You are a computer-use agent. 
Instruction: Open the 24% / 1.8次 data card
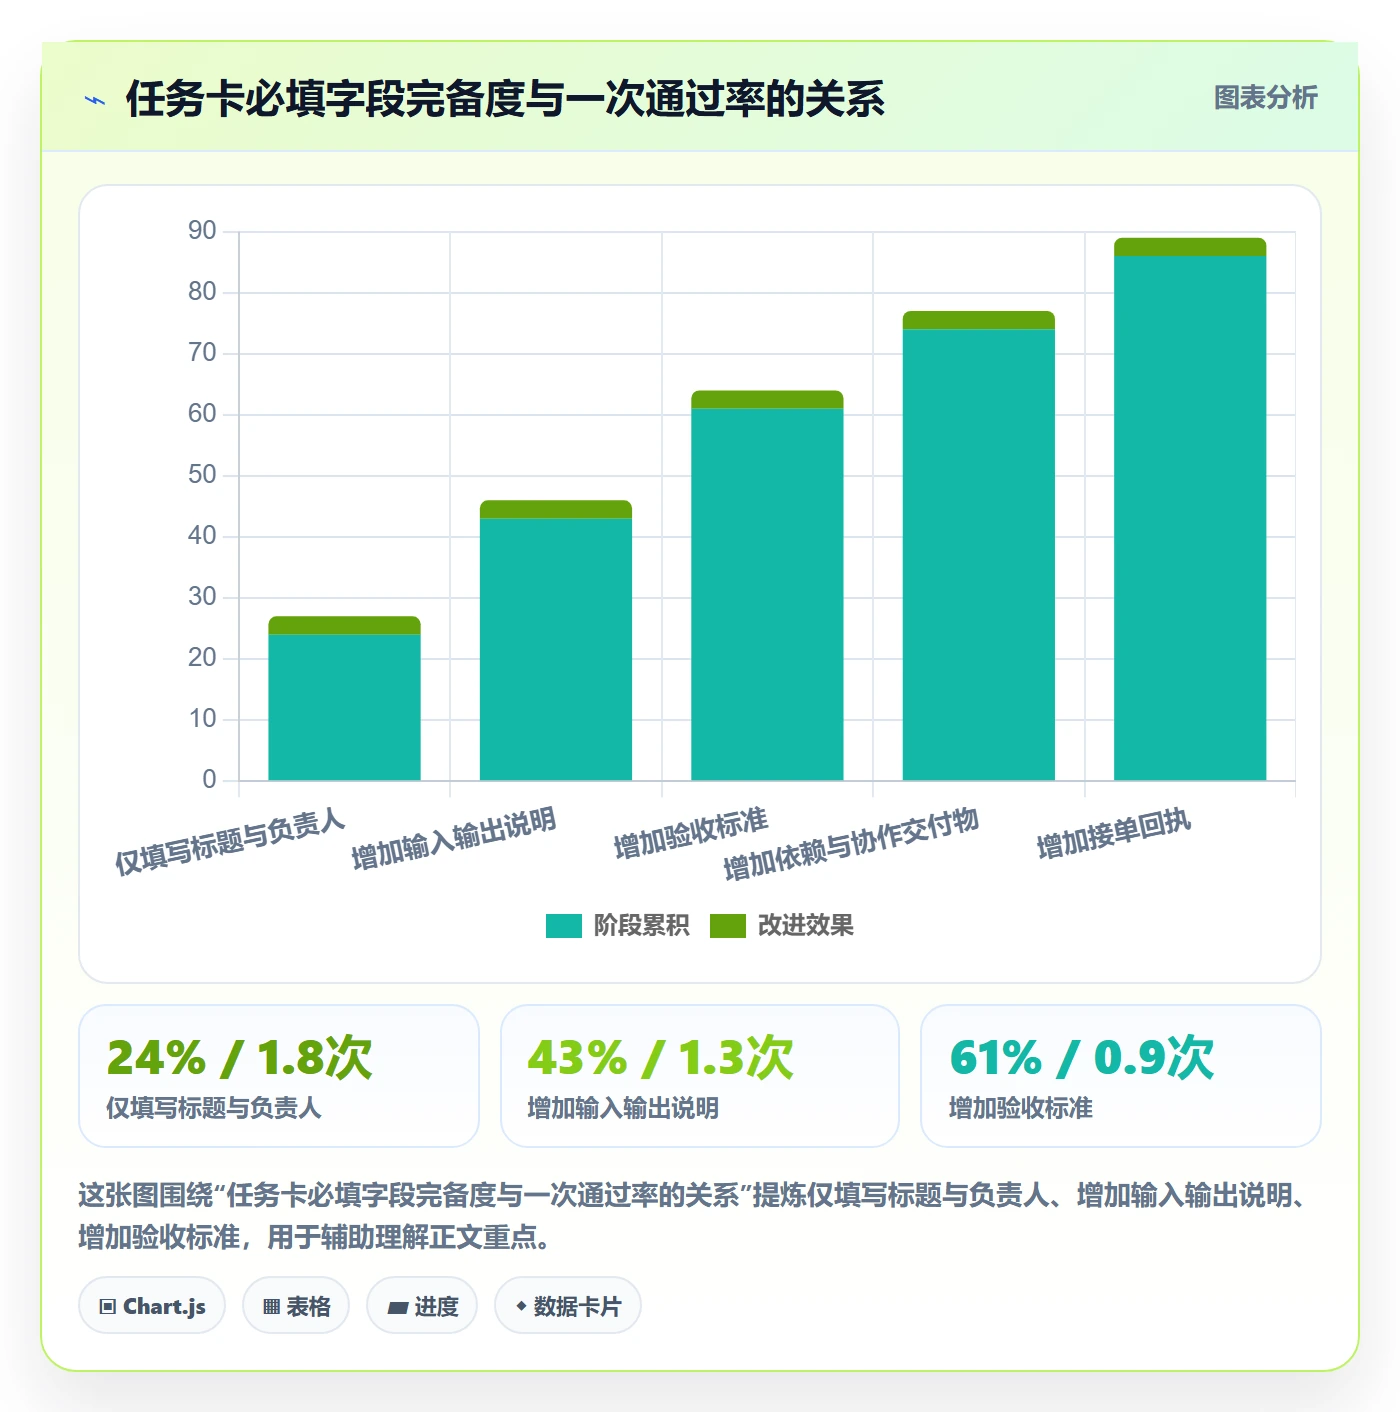pos(279,1076)
